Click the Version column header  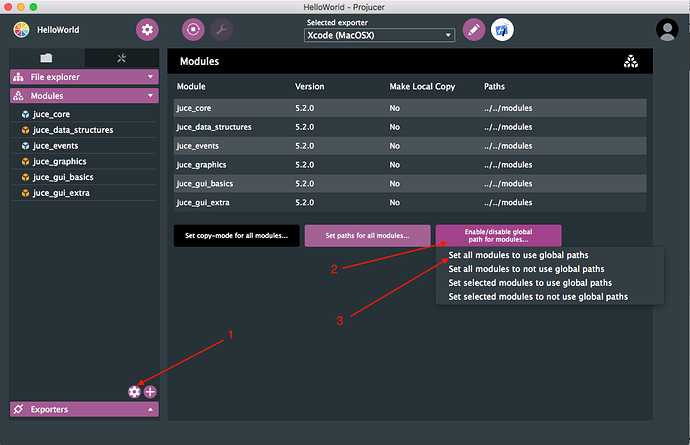tap(309, 86)
